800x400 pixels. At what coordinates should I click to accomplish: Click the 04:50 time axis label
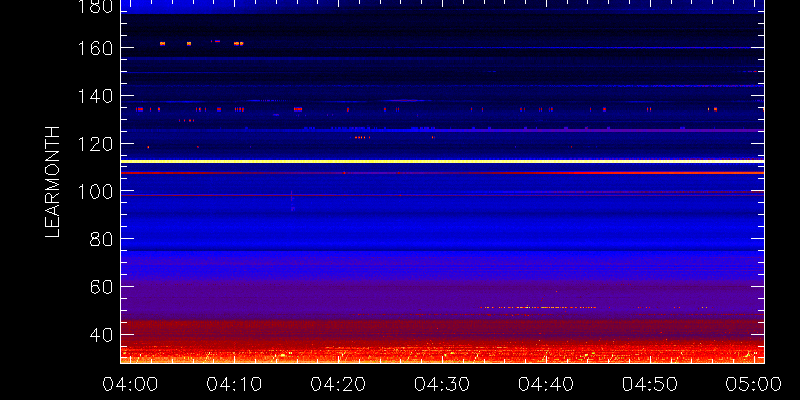coord(650,384)
